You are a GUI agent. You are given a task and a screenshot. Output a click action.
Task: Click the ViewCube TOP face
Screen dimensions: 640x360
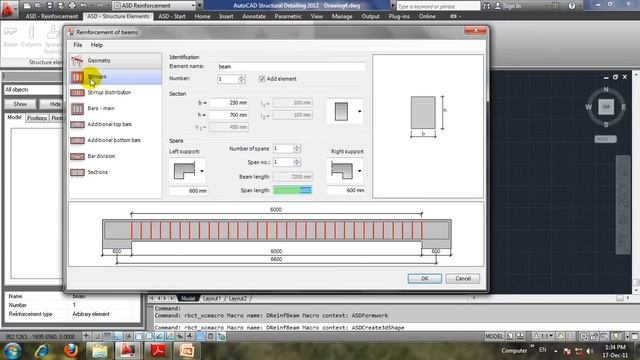tap(606, 107)
